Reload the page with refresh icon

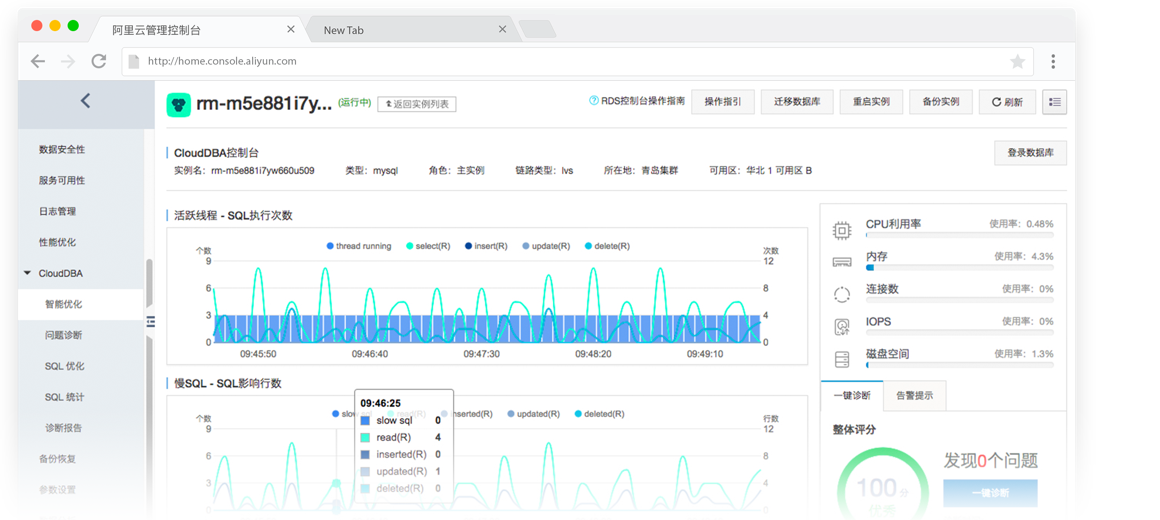point(98,61)
